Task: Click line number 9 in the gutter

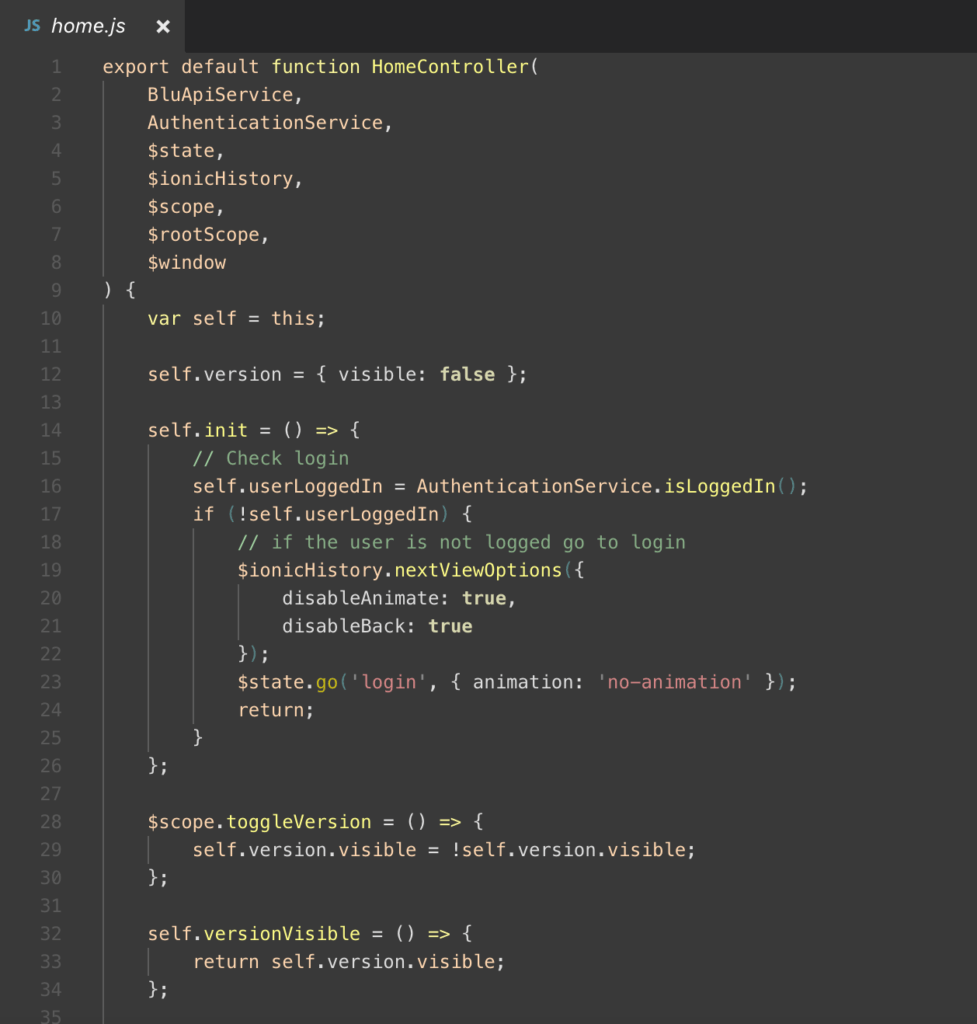Action: click(x=56, y=290)
